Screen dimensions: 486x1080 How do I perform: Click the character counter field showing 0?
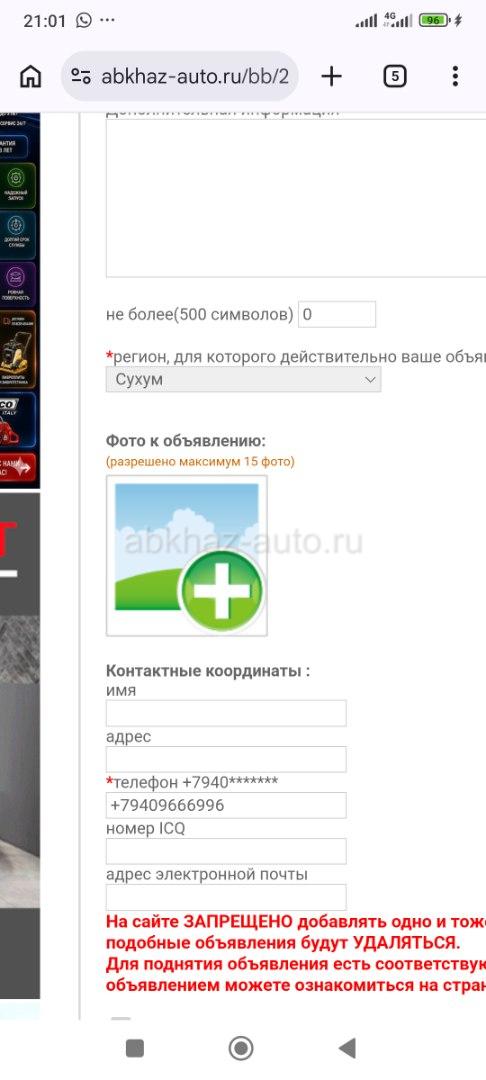pos(337,314)
